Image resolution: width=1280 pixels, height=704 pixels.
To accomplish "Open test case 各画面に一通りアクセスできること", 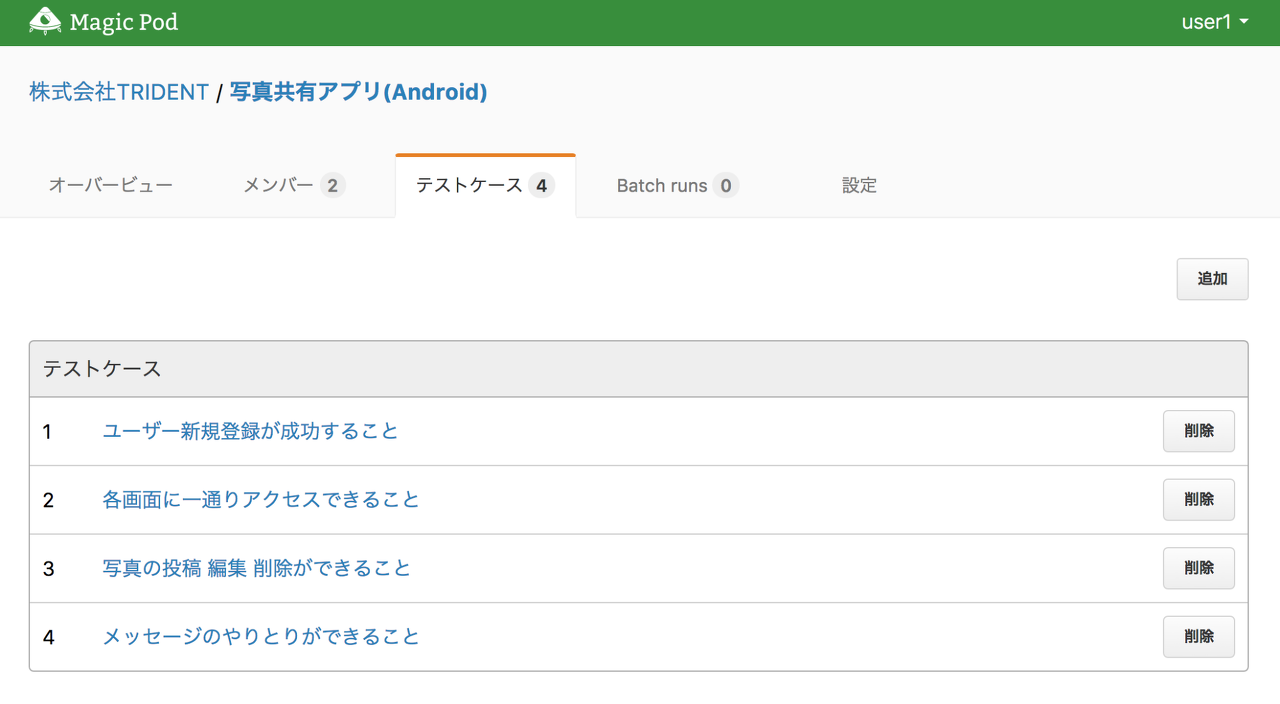I will click(260, 500).
